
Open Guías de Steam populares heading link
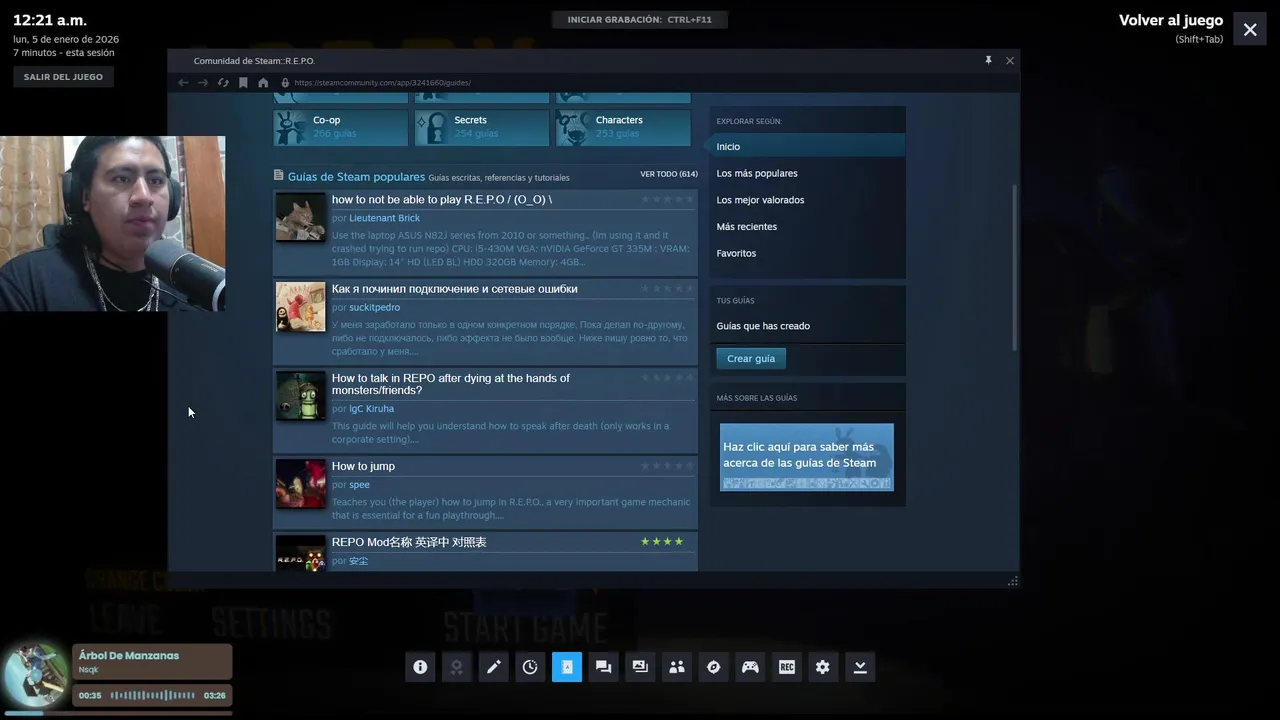(x=356, y=177)
